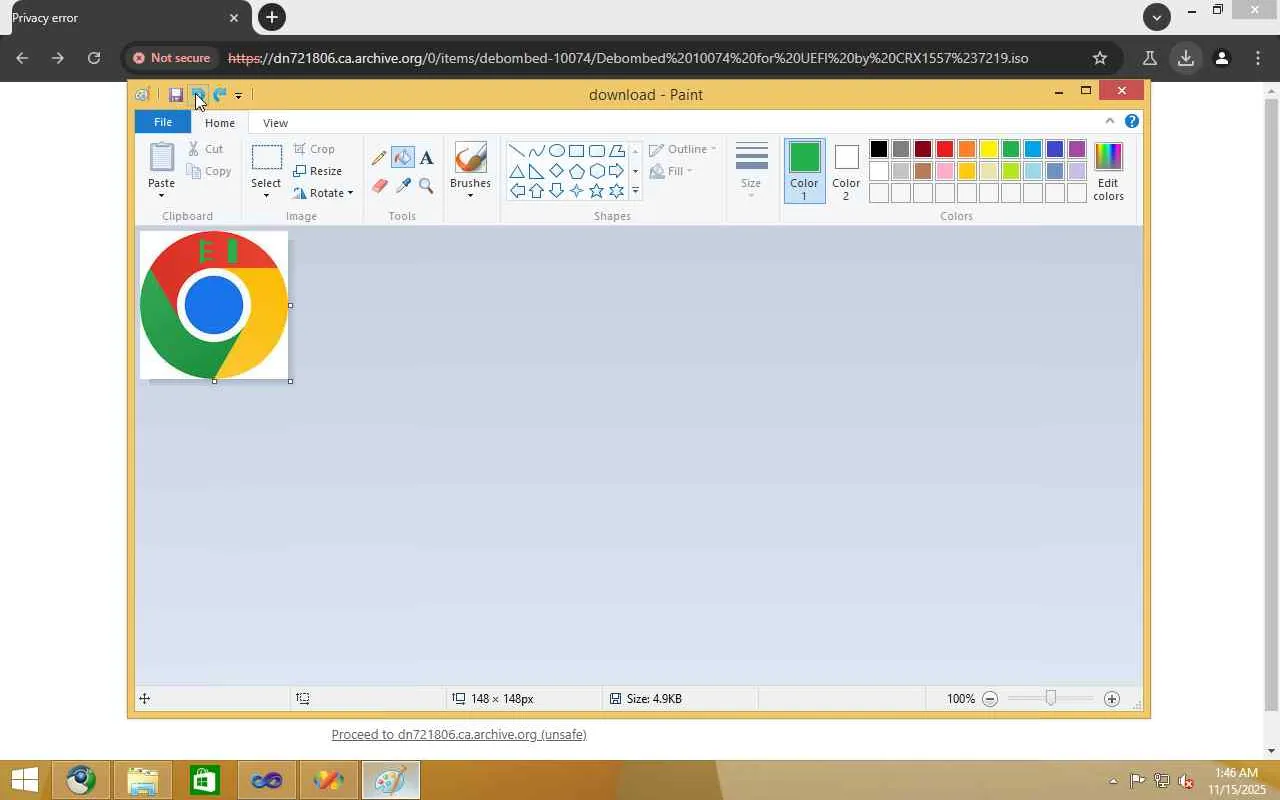Viewport: 1280px width, 800px height.
Task: Follow the Proceed to dn721806.ca.archive.org (unsafe) link
Action: pyautogui.click(x=459, y=735)
